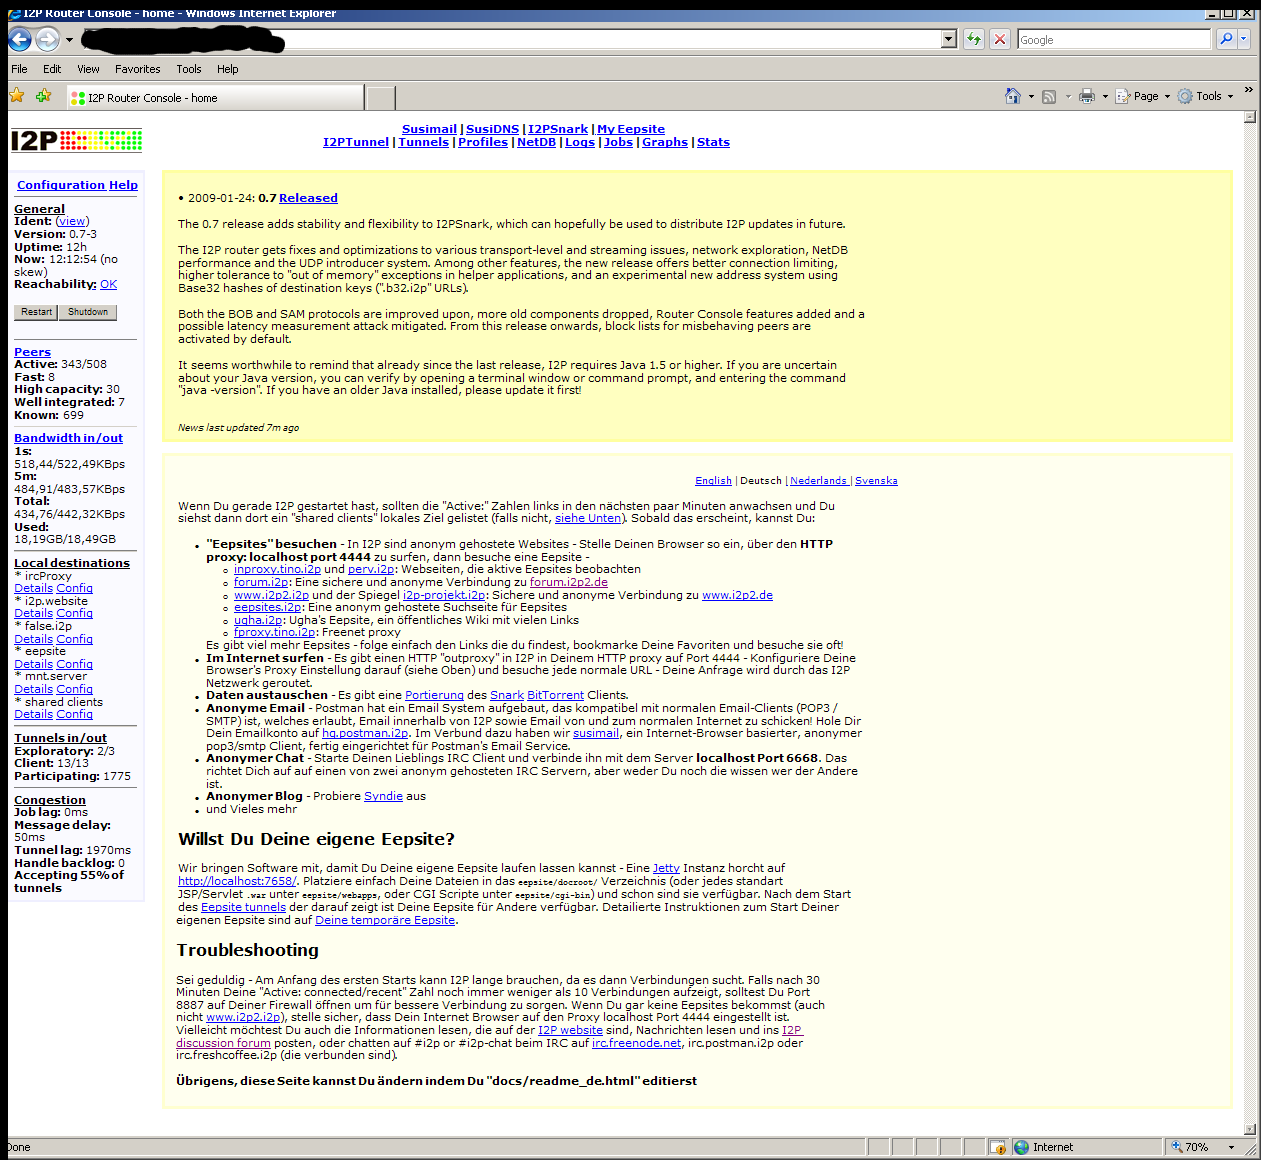This screenshot has width=1261, height=1160.
Task: Open the Favorites menu
Action: (x=137, y=69)
